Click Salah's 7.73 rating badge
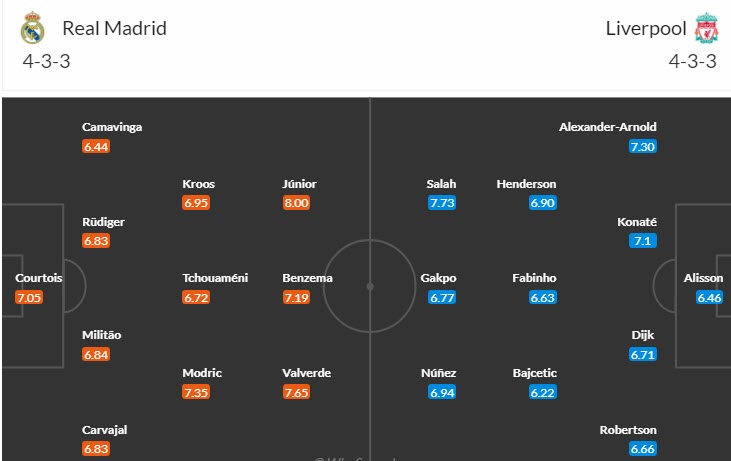Image resolution: width=731 pixels, height=461 pixels. pyautogui.click(x=442, y=203)
